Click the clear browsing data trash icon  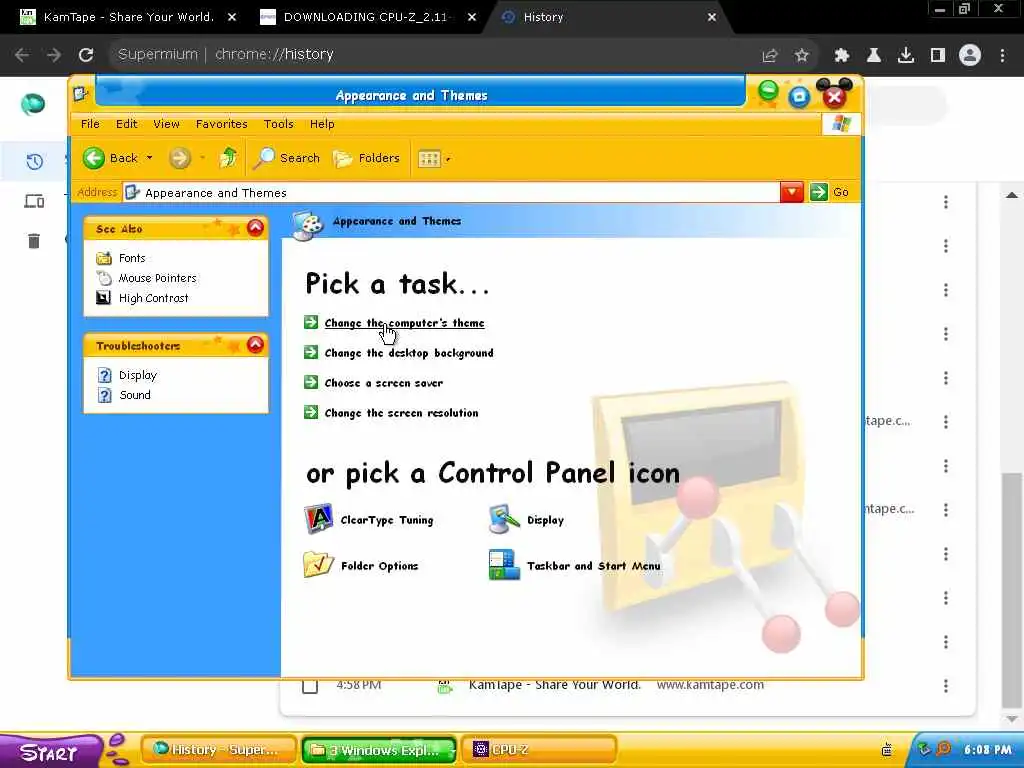pyautogui.click(x=34, y=241)
